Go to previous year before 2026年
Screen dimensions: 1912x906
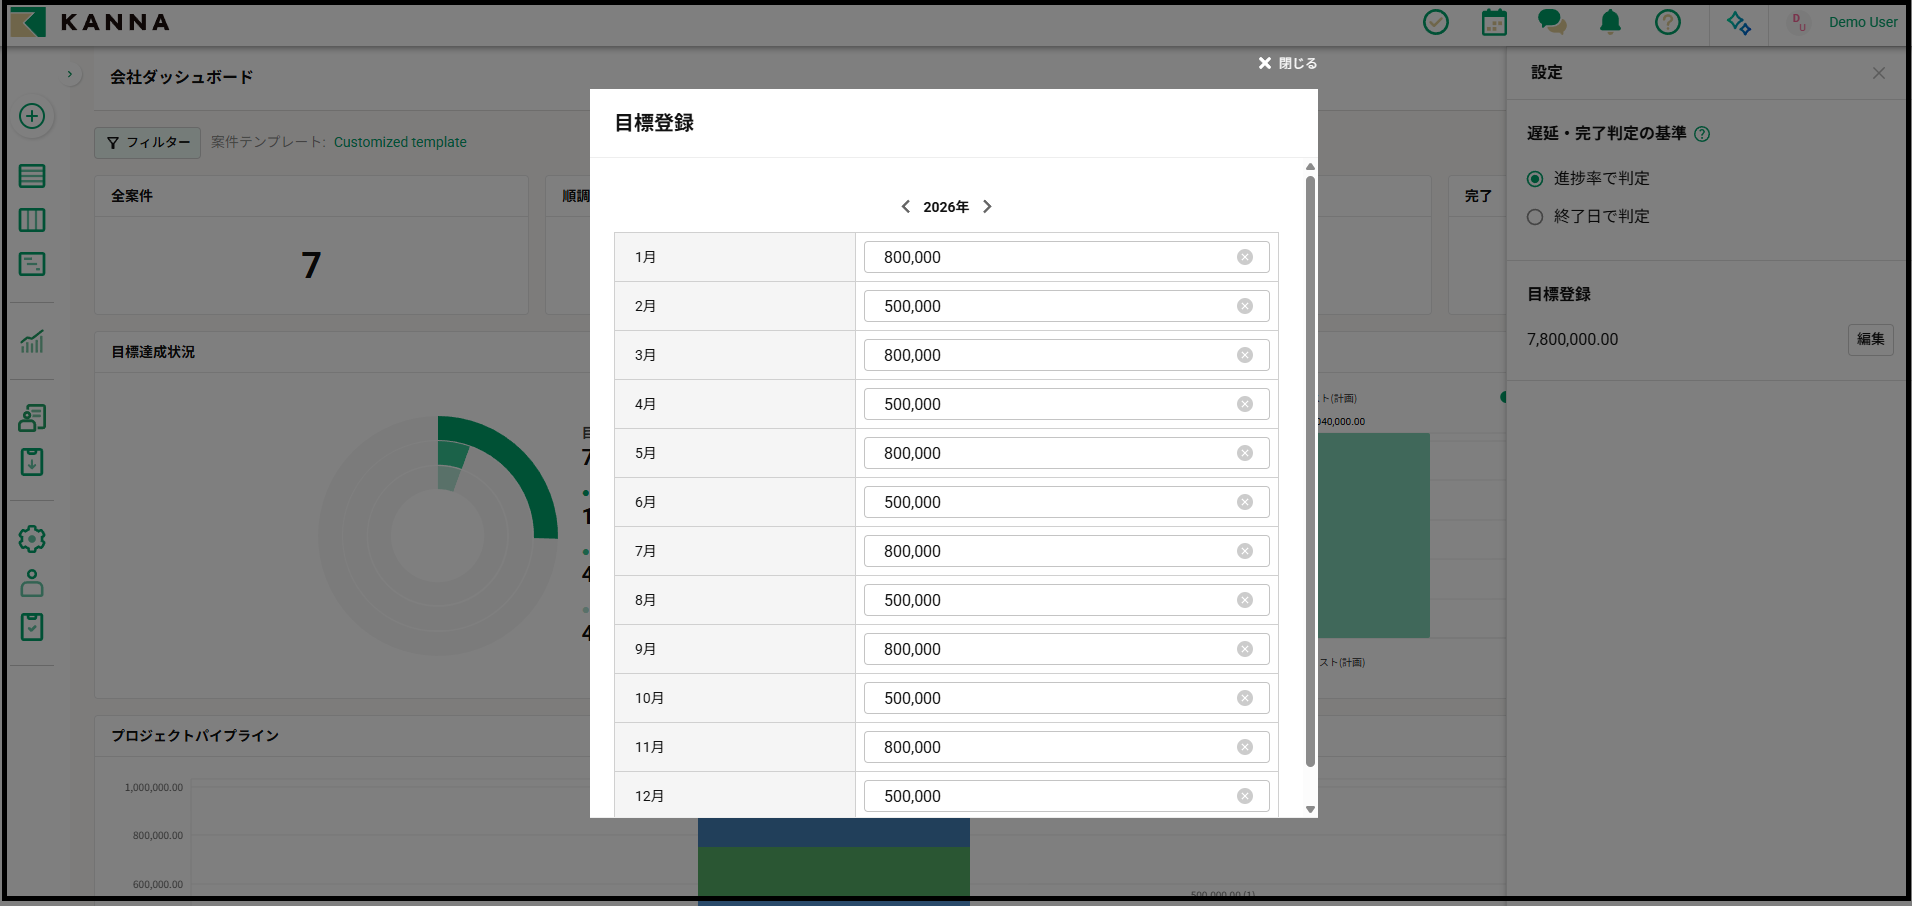coord(905,207)
